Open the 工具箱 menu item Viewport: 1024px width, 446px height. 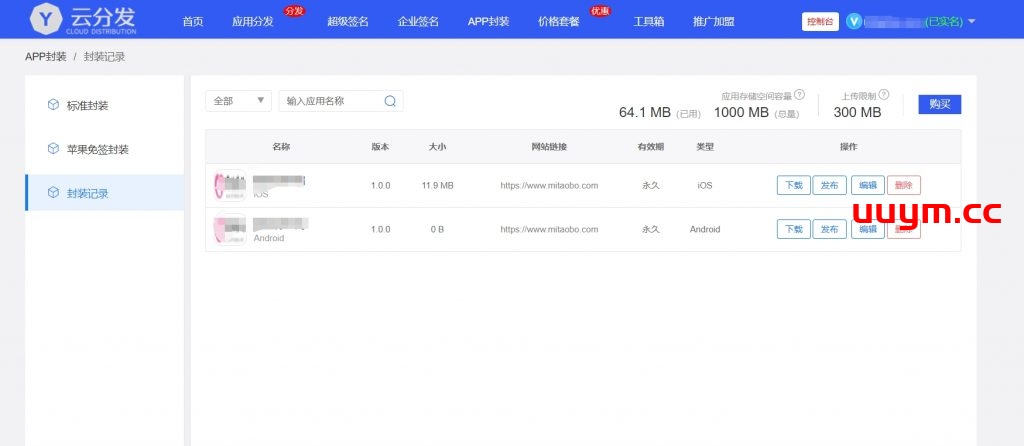click(649, 21)
